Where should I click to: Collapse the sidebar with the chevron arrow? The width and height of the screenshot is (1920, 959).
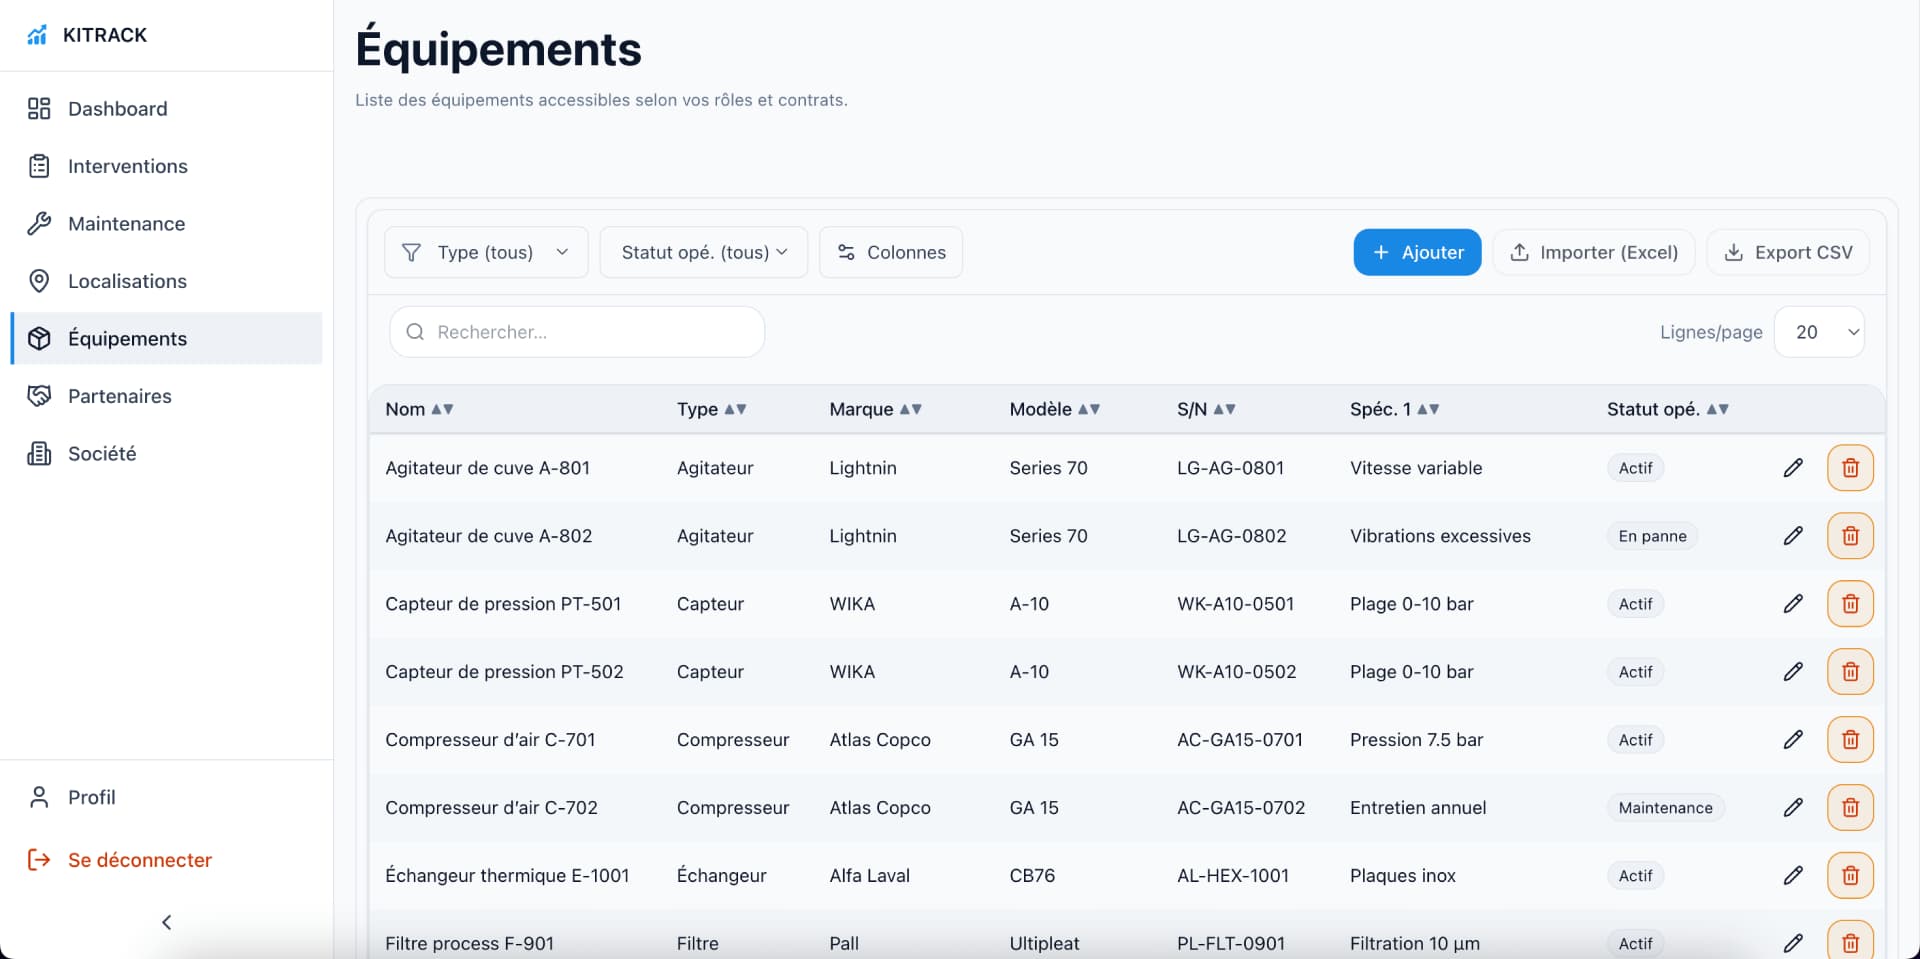click(167, 922)
